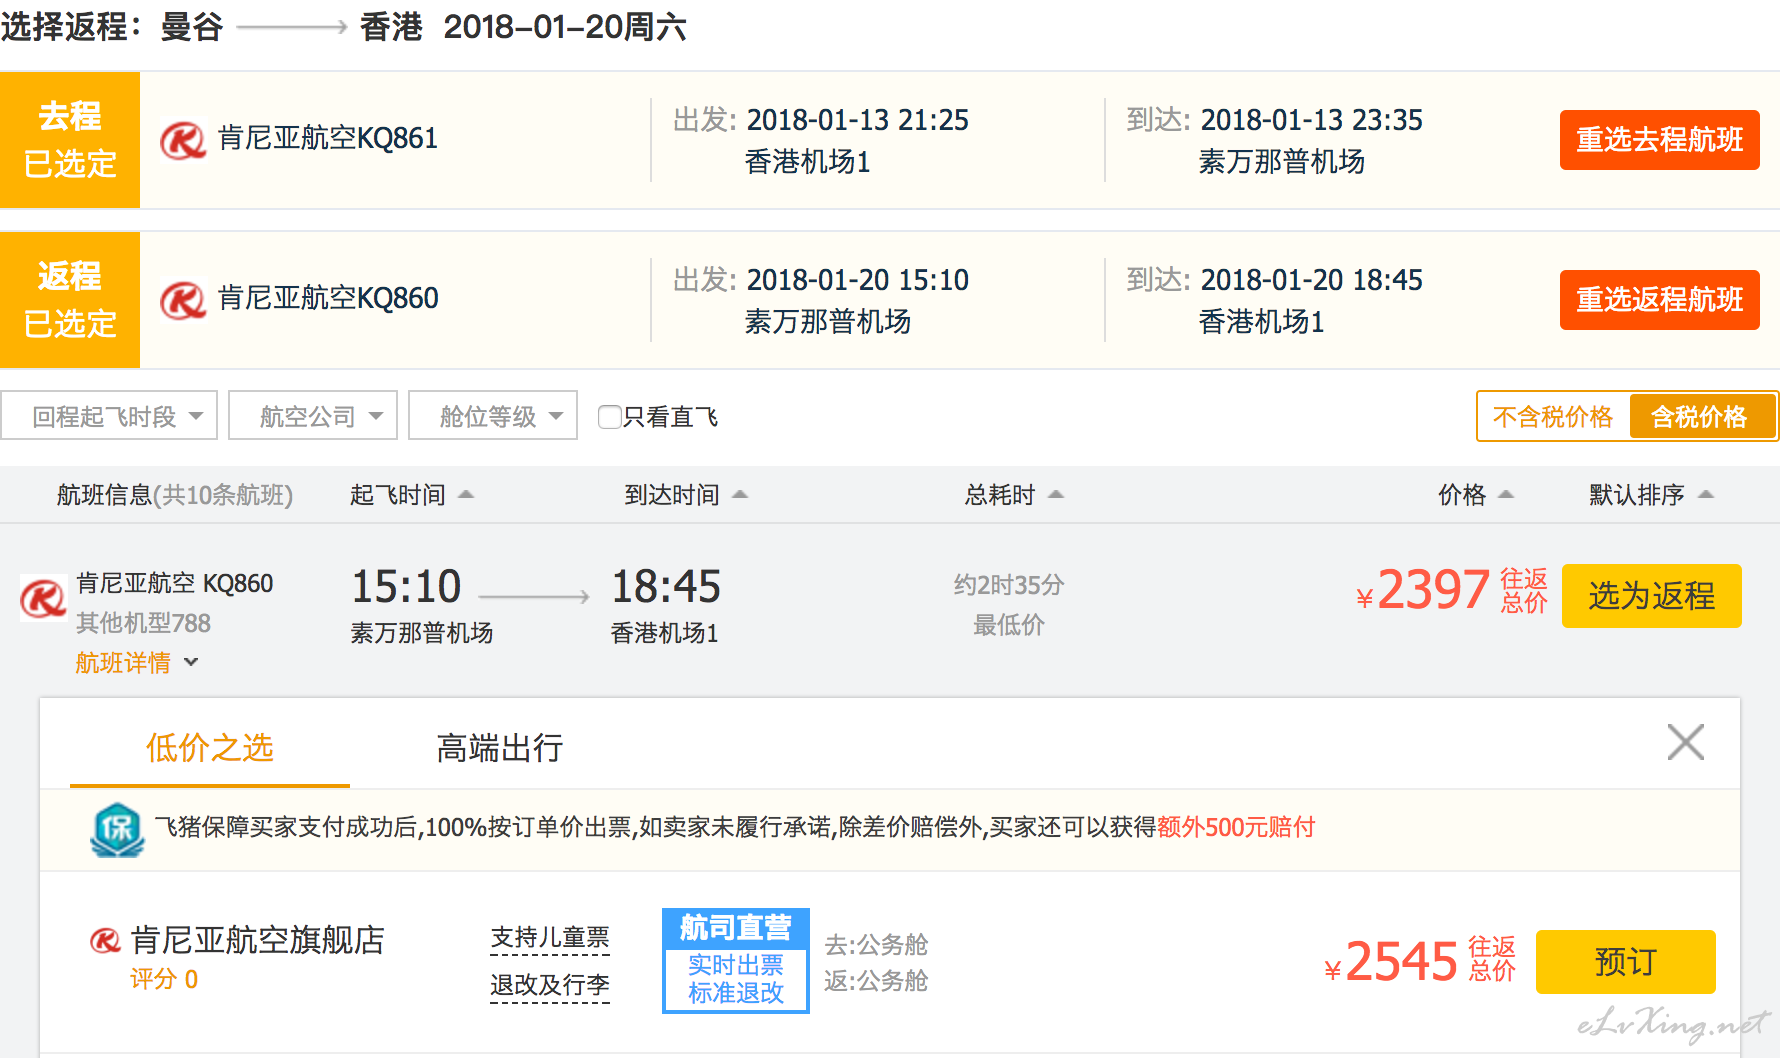Viewport: 1782px width, 1058px height.
Task: Click the 18:45 arrival time in the list
Action: [666, 587]
